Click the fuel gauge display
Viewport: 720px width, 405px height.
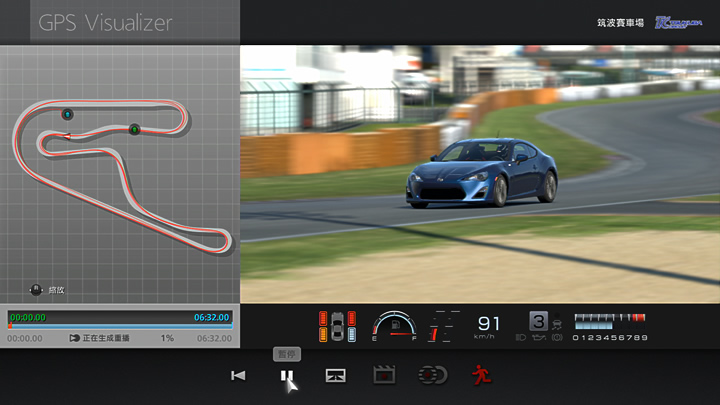click(x=393, y=326)
